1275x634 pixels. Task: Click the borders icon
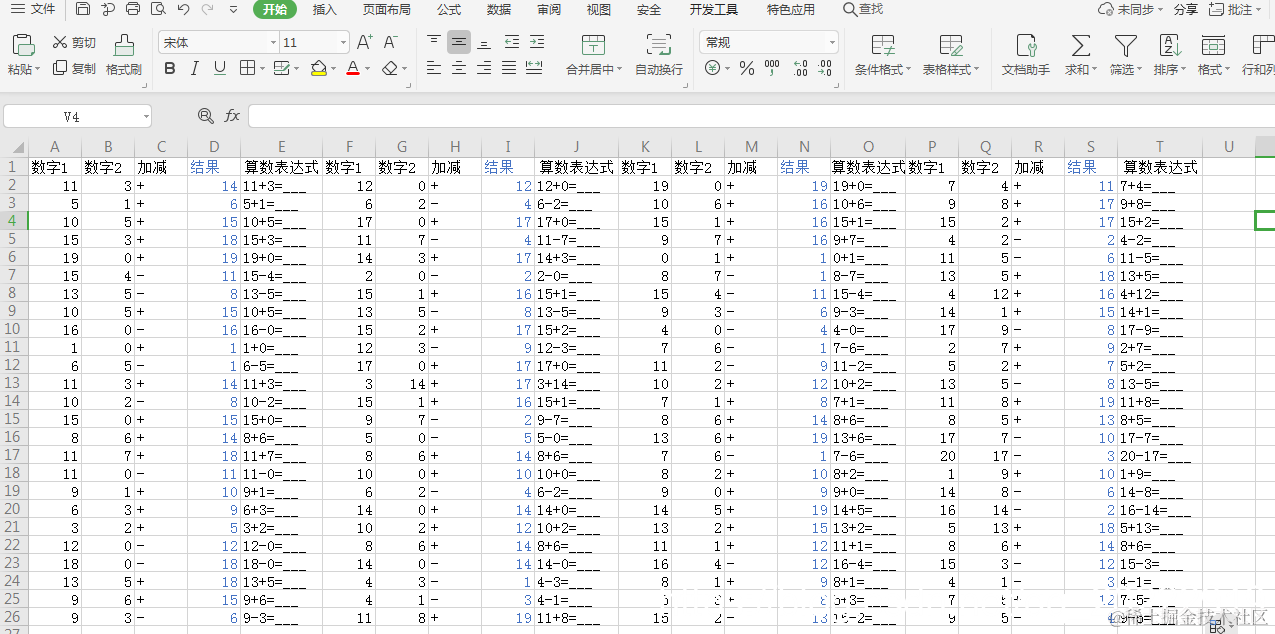coord(246,68)
